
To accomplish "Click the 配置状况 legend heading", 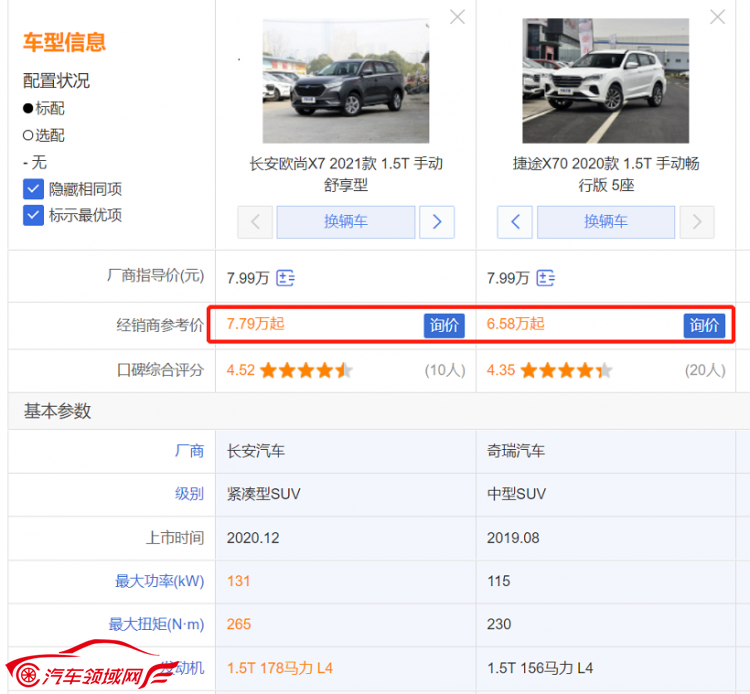I will click(56, 81).
